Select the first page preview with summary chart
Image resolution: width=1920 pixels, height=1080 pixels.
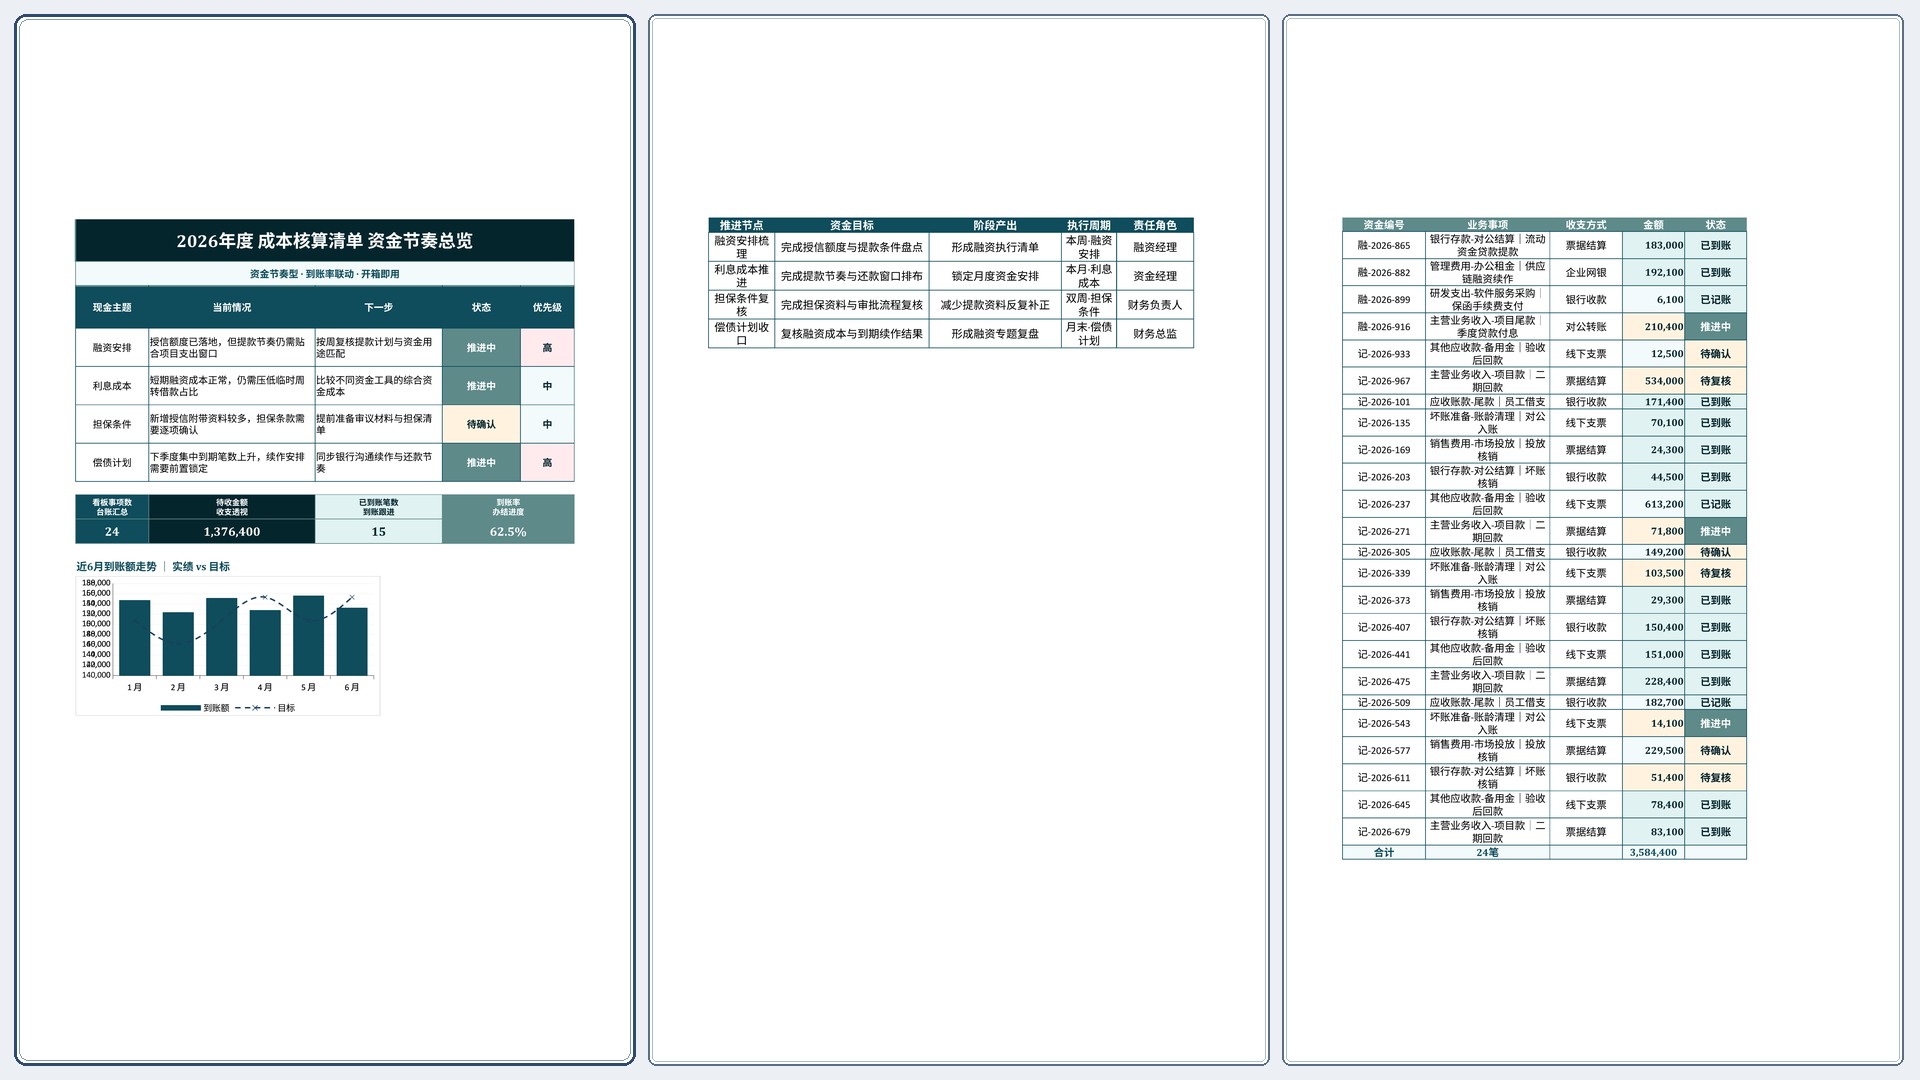pyautogui.click(x=325, y=540)
